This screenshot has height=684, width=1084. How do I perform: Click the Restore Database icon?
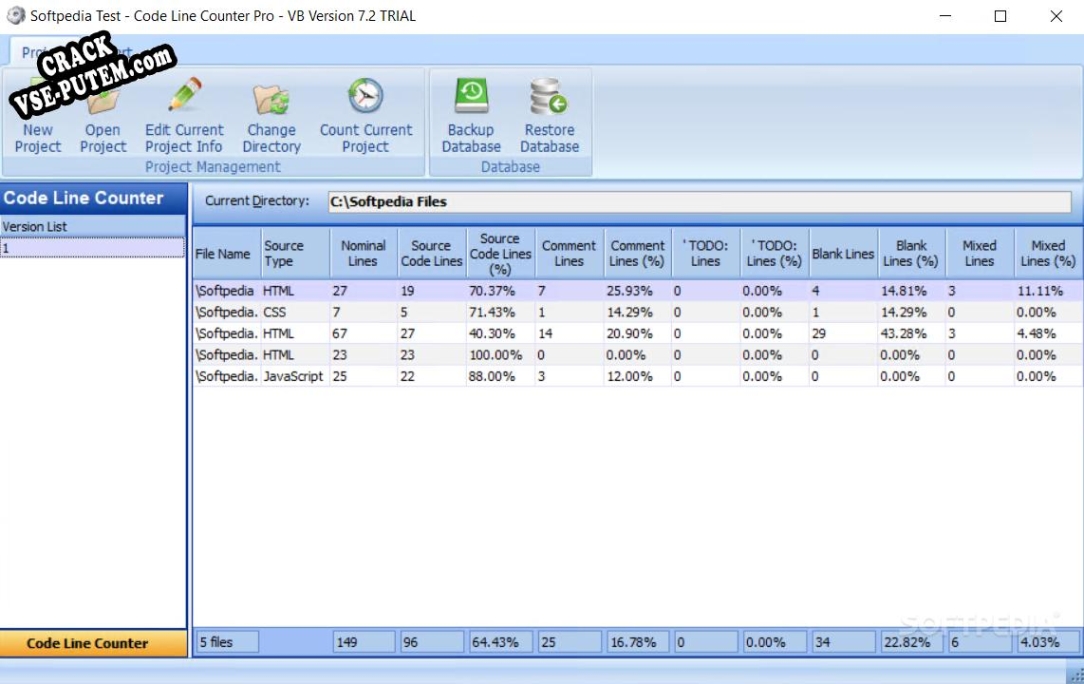(549, 96)
